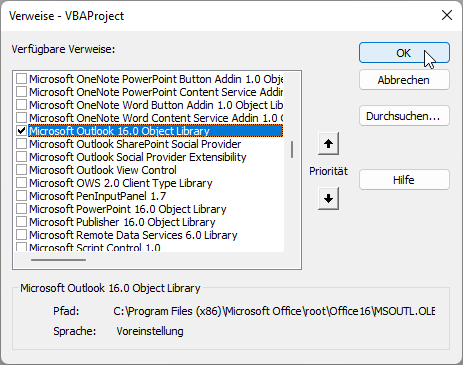The width and height of the screenshot is (463, 365).
Task: Click the horizontal scrollbar thumb below the list
Action: pyautogui.click(x=58, y=260)
